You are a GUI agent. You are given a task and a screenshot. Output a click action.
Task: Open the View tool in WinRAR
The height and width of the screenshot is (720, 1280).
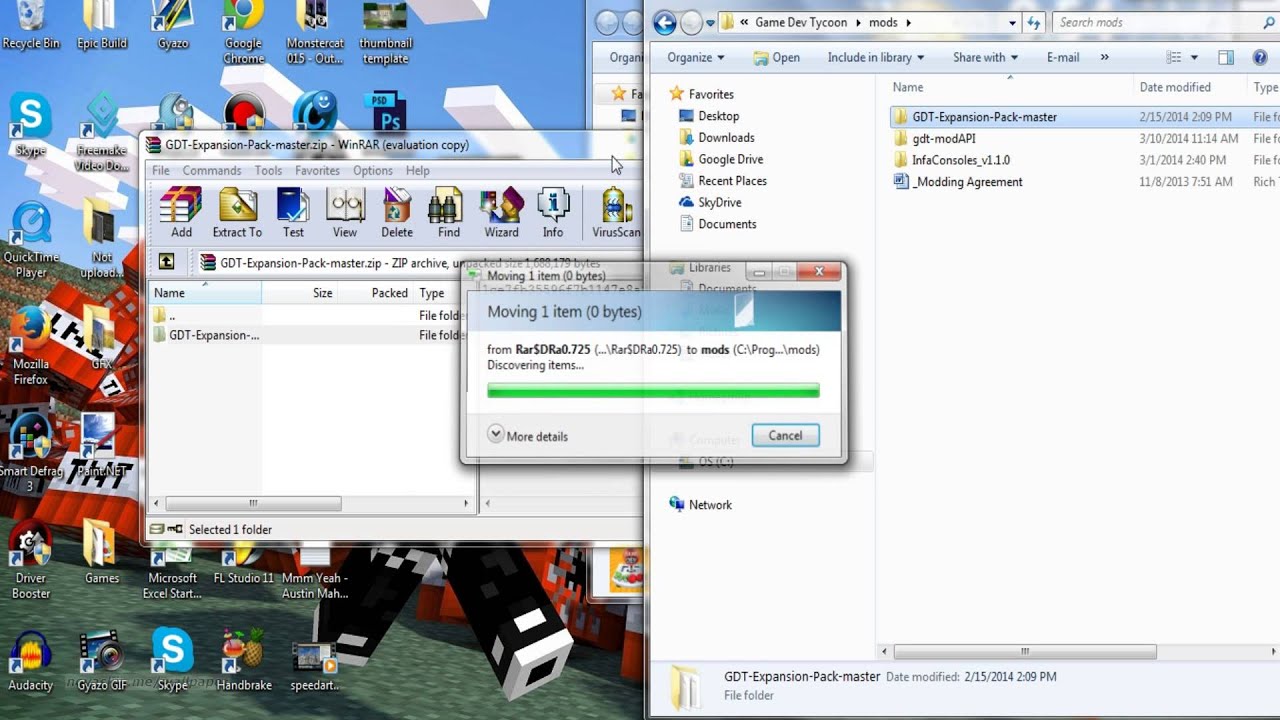[345, 213]
